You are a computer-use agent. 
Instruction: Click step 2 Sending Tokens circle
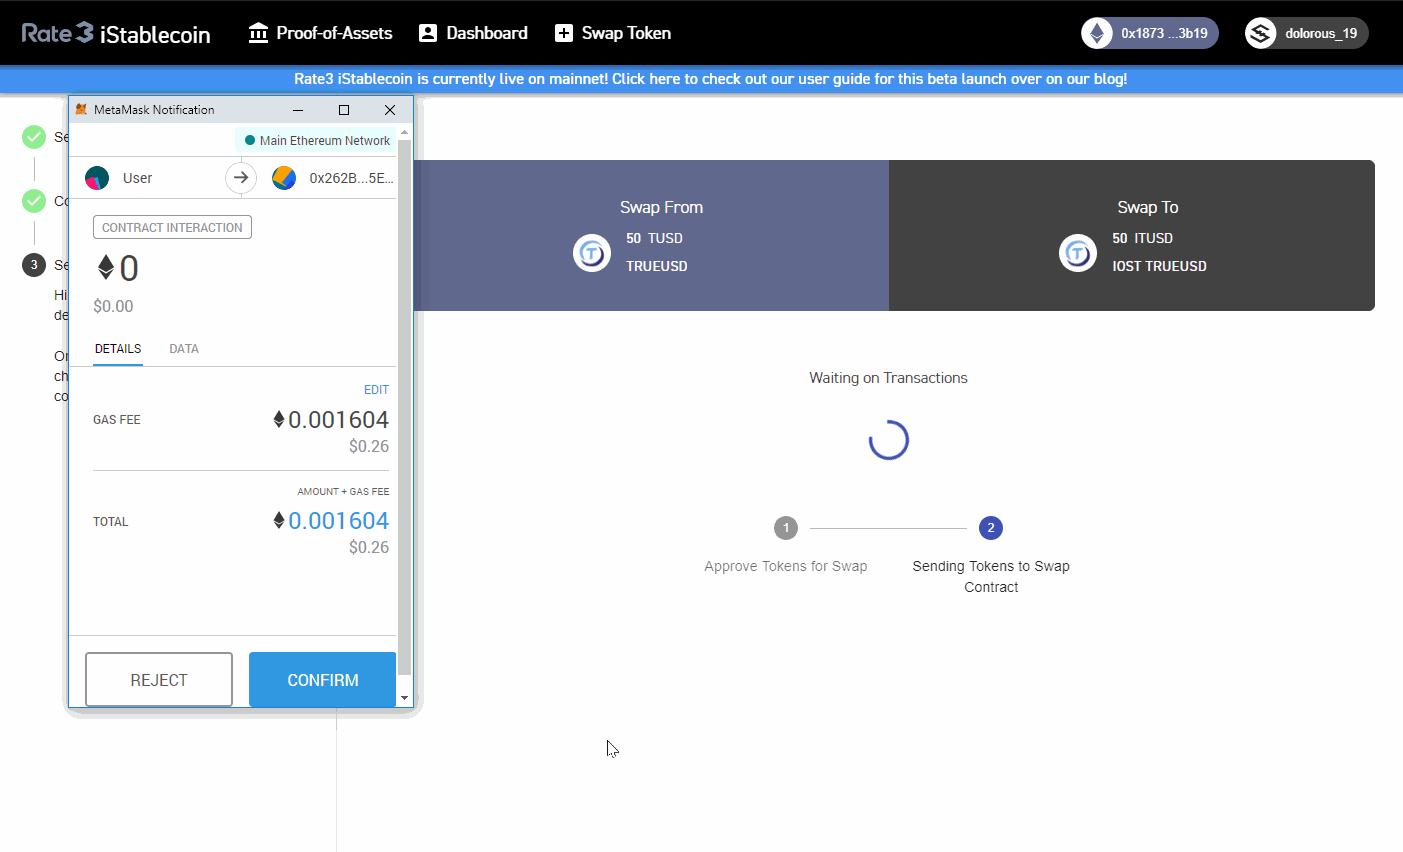tap(991, 528)
